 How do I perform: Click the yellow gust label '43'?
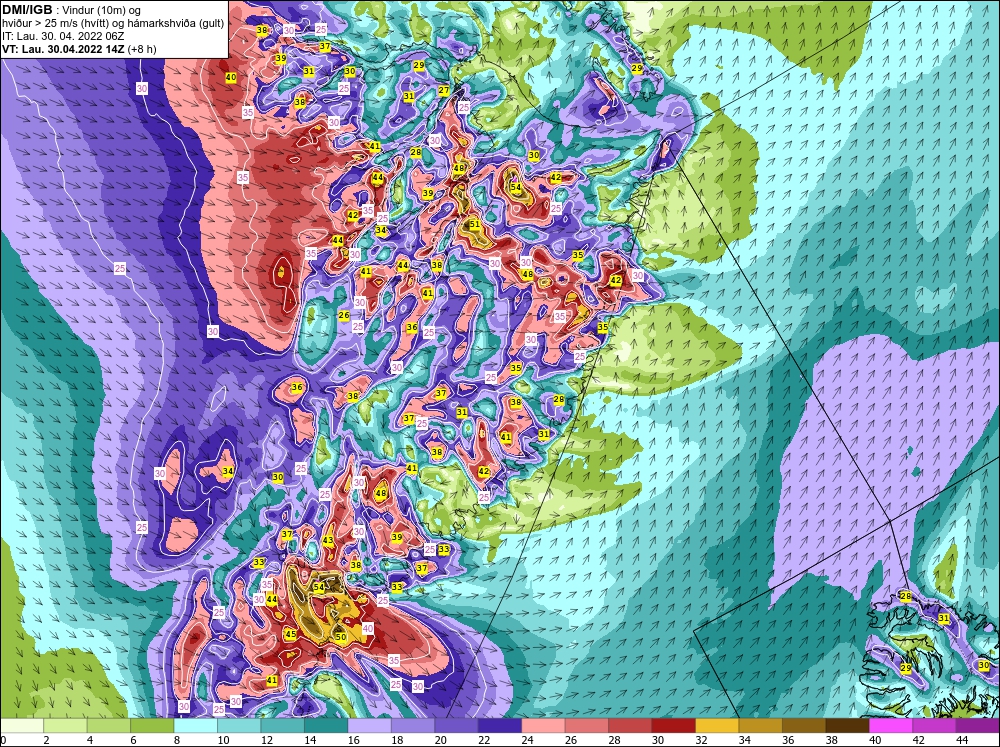328,540
